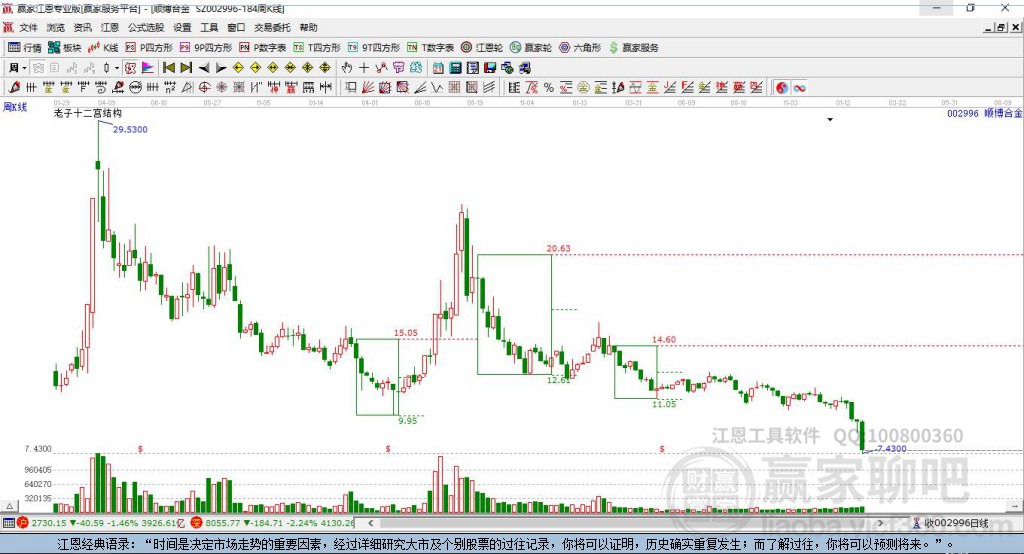Restore the inner chart child window
This screenshot has height=554, width=1024.
1001,27
